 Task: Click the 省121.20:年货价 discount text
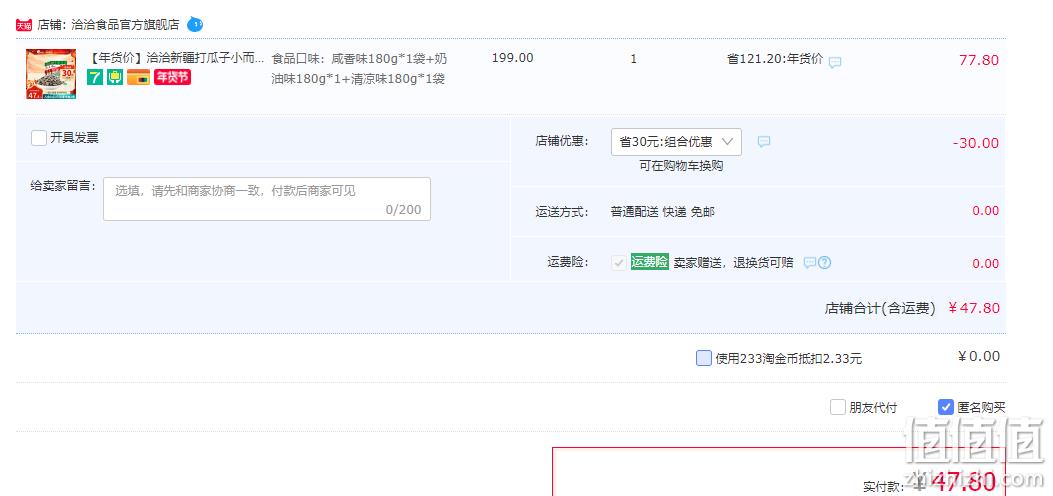coord(774,58)
